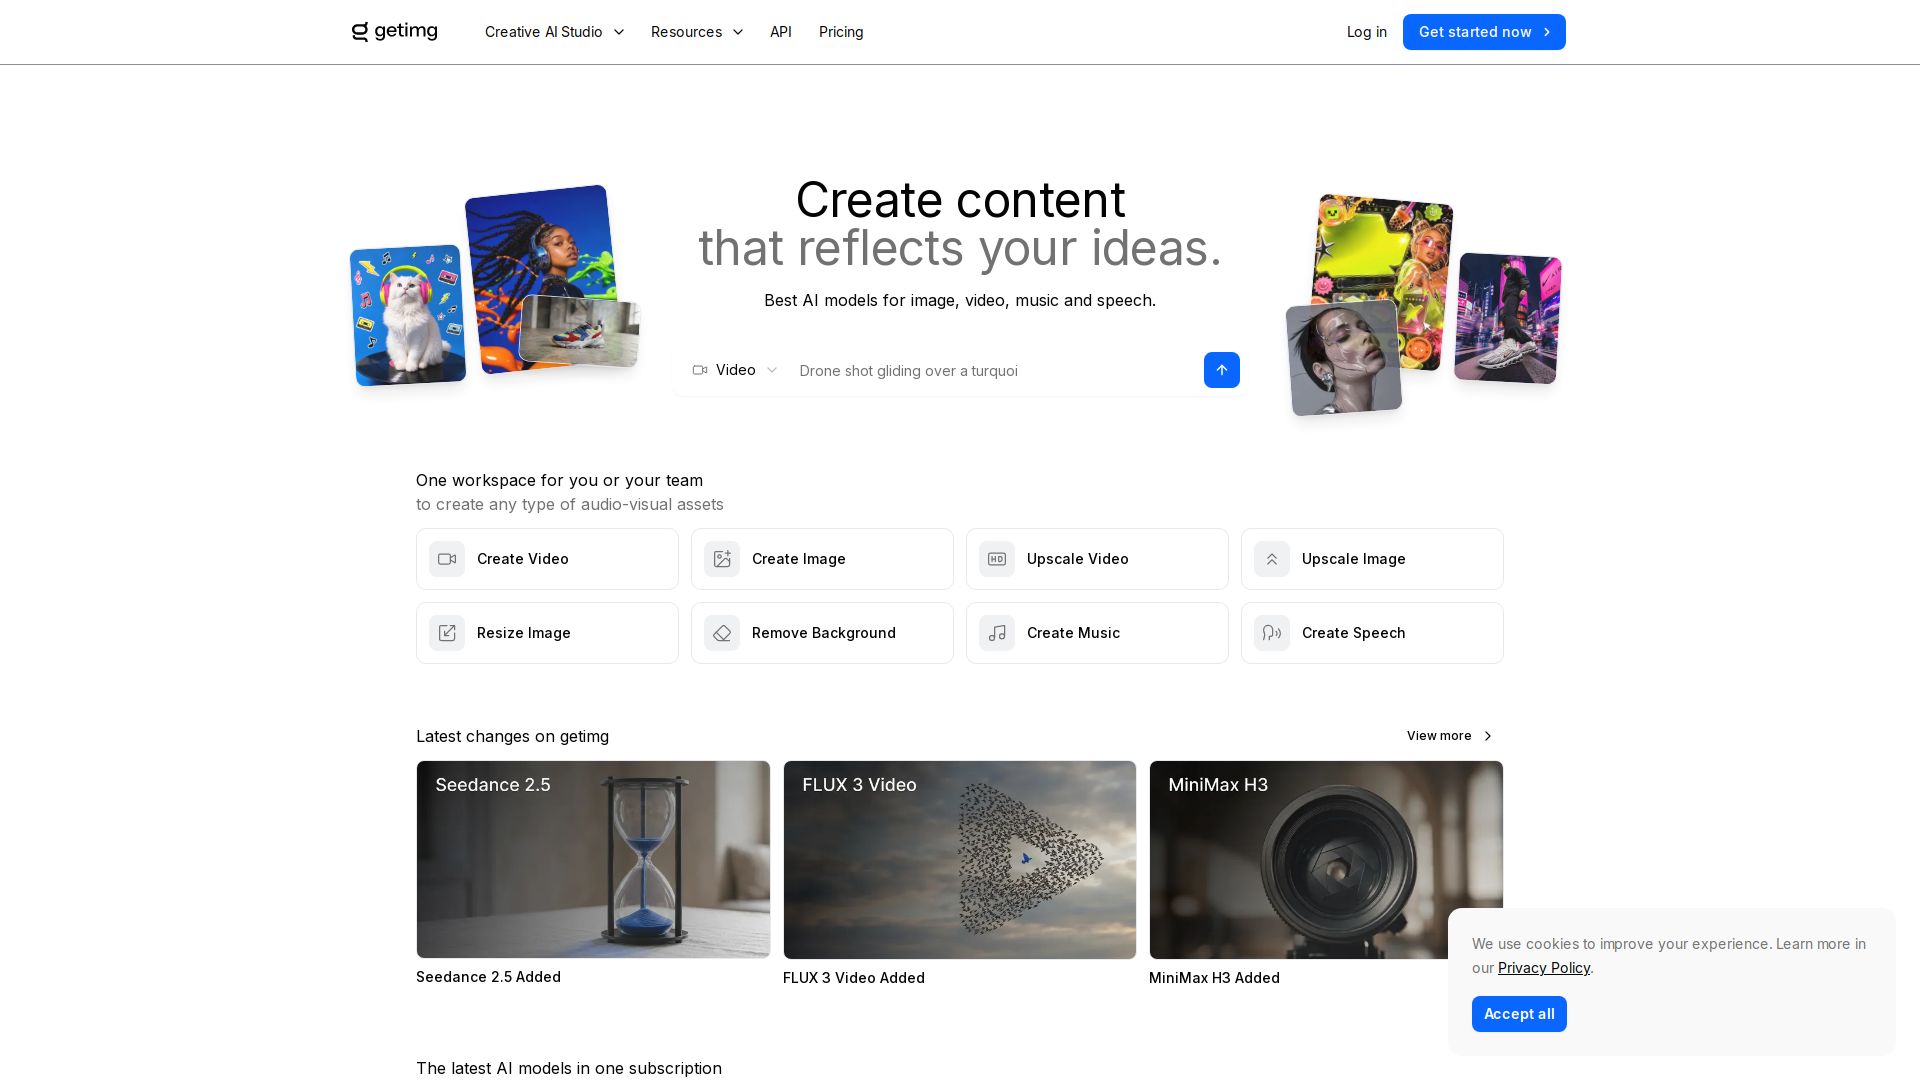Click the Upscale Image chevrons icon

click(x=1272, y=559)
